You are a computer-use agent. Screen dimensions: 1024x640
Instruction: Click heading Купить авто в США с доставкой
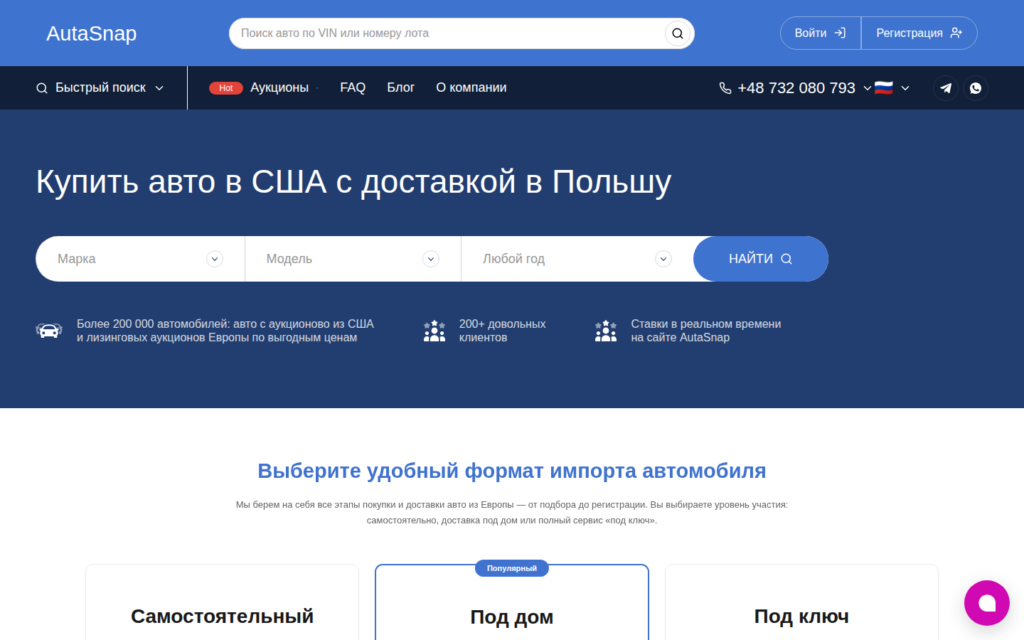pyautogui.click(x=353, y=182)
